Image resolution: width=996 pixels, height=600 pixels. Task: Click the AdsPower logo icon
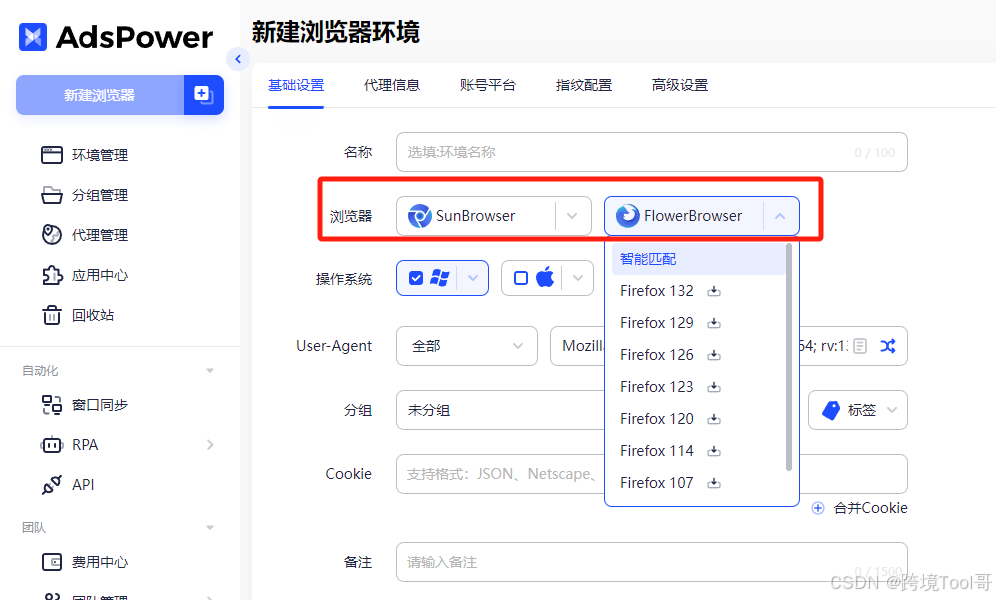32,37
